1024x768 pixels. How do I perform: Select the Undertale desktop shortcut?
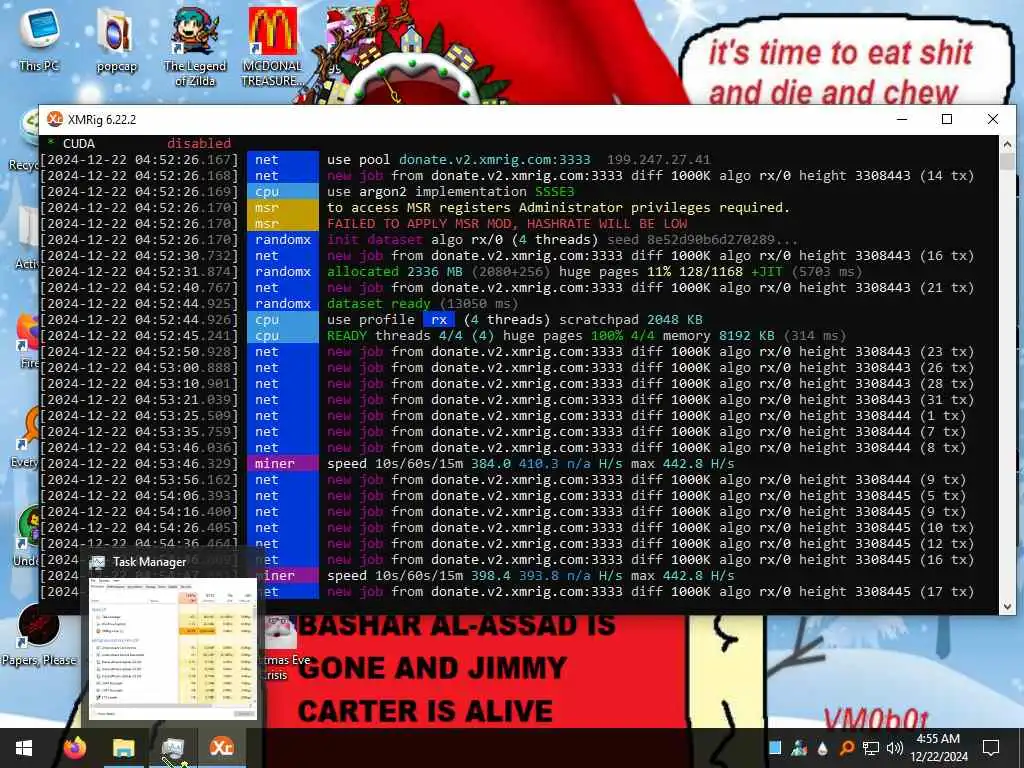[x=27, y=536]
